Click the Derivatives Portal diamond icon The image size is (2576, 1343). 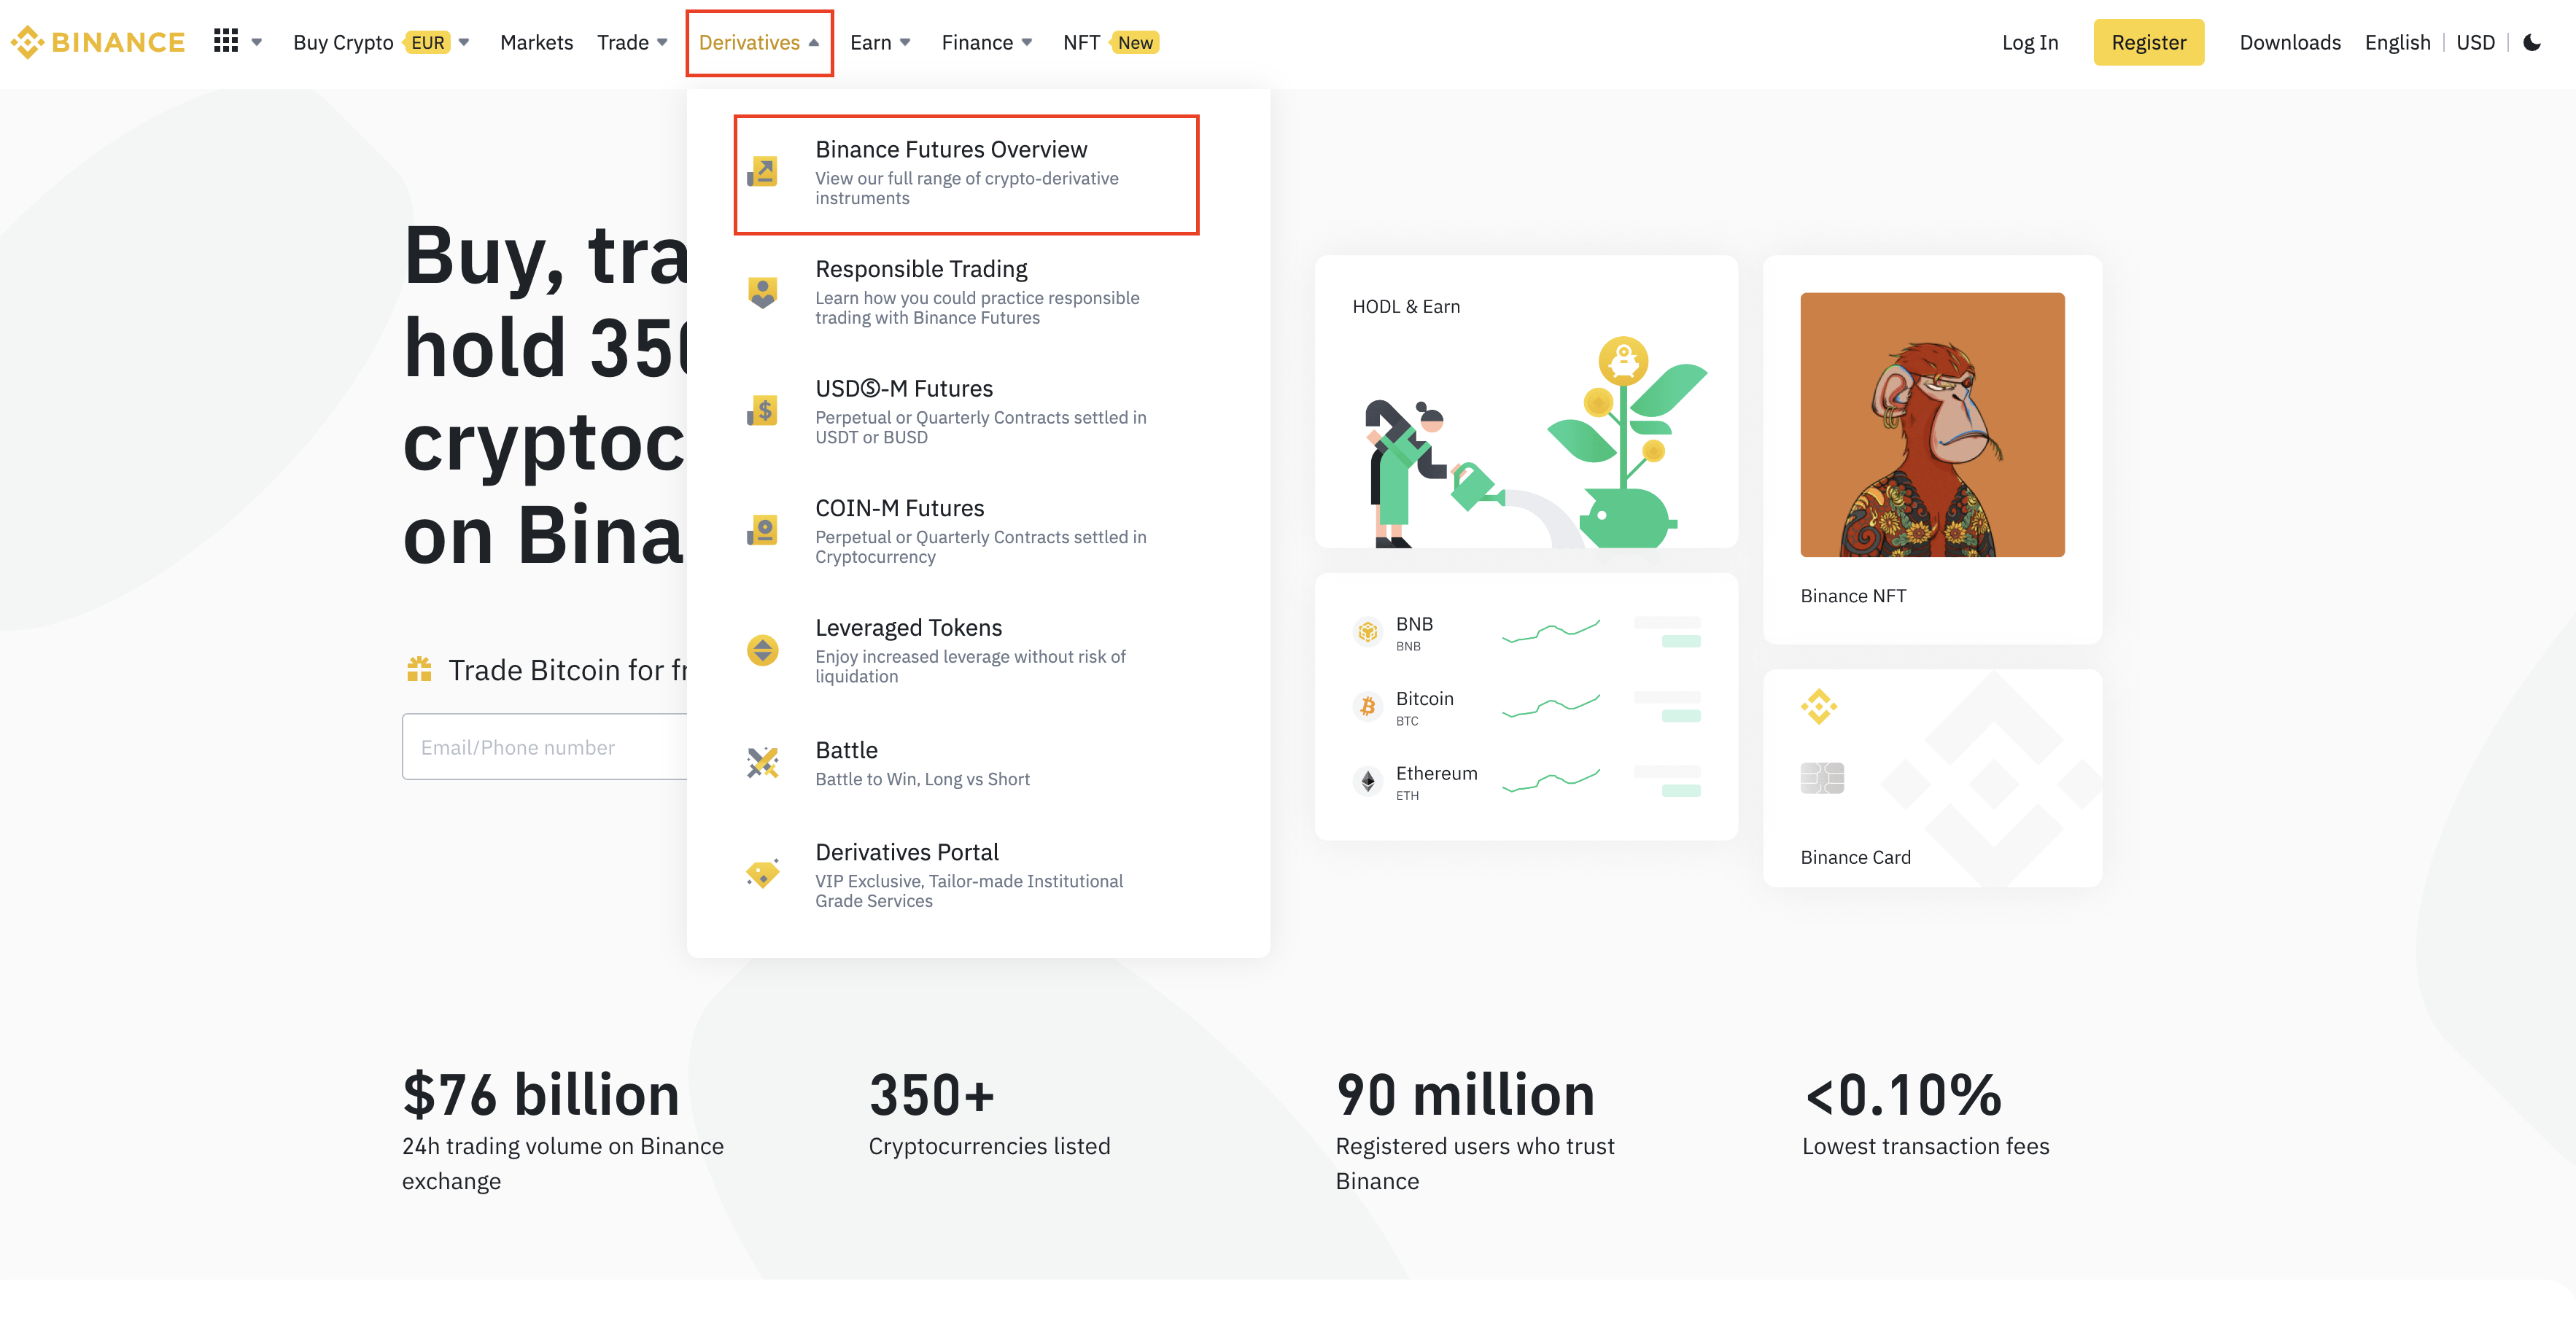click(x=762, y=874)
